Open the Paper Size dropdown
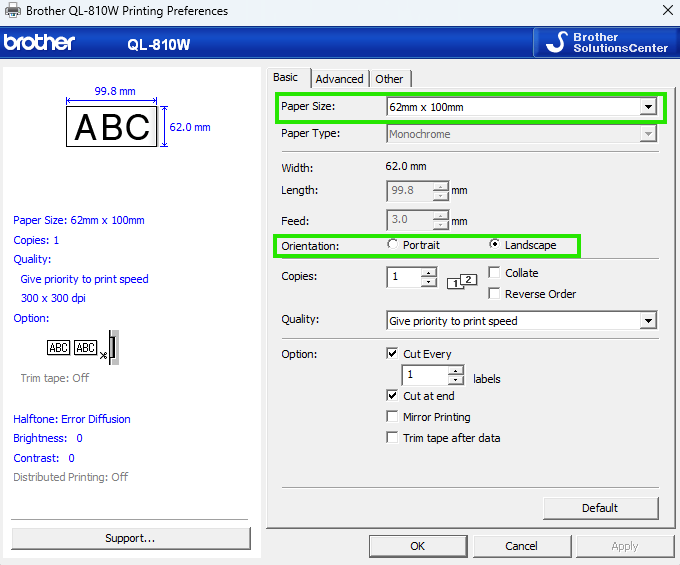The height and width of the screenshot is (565, 680). pos(522,107)
